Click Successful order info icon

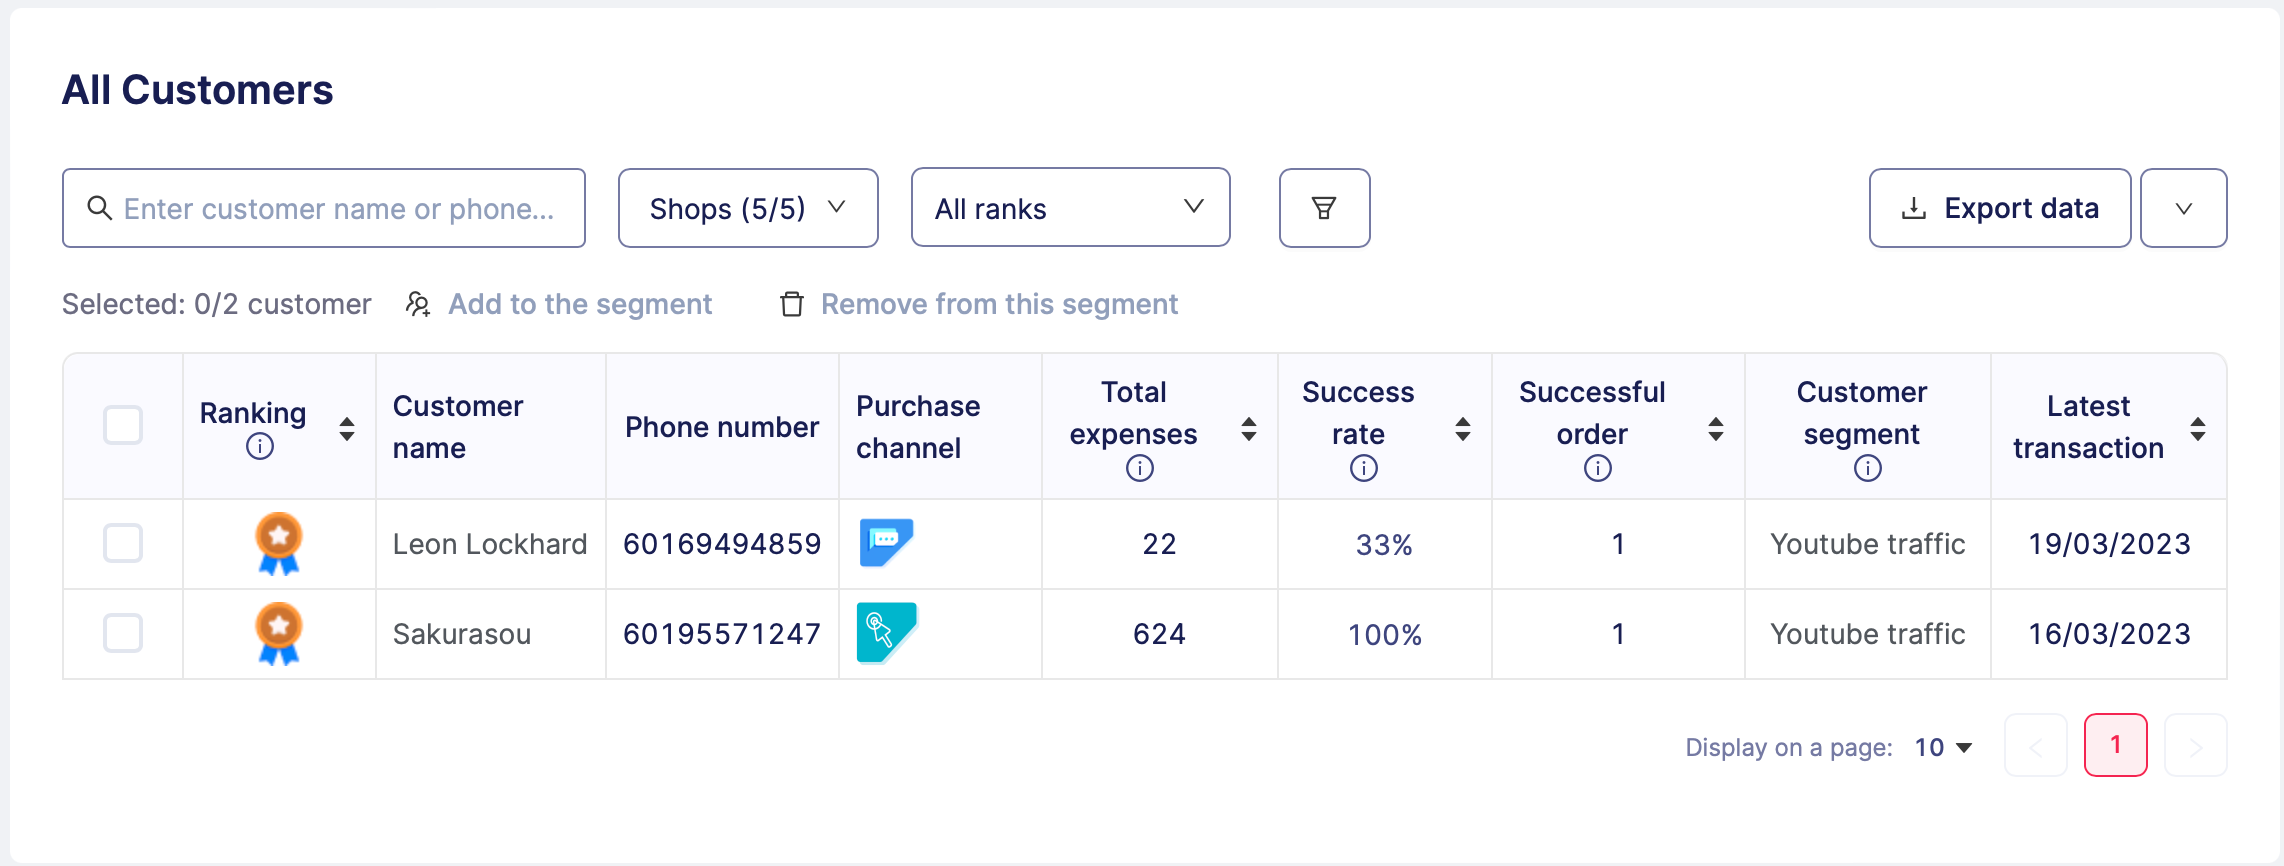(x=1597, y=468)
